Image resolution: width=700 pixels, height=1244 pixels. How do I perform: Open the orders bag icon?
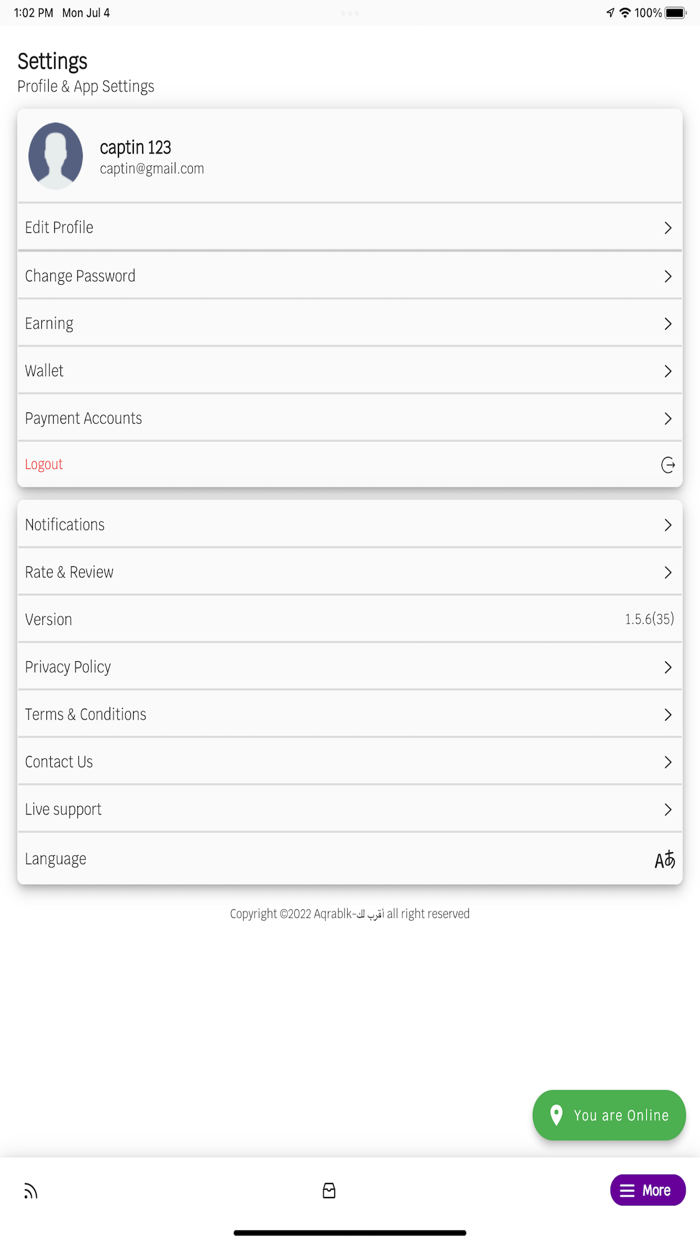click(329, 1191)
